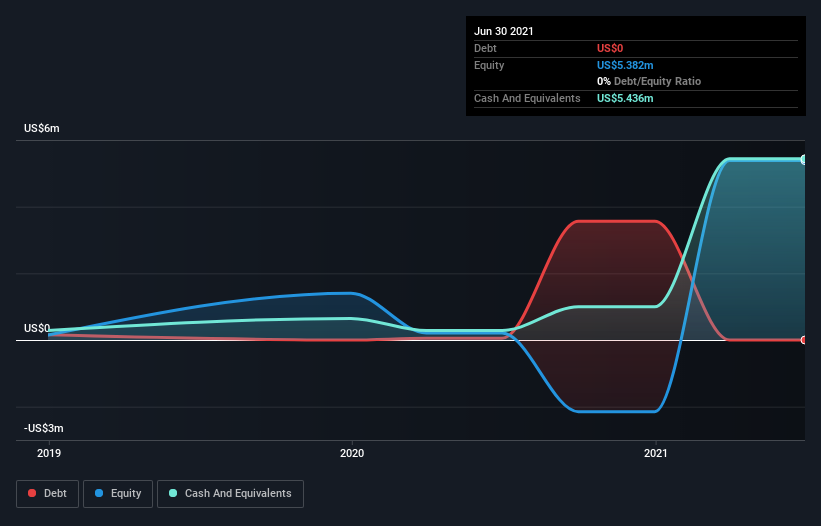Click the US$6m y-axis label
Screen dimensions: 821x526
pos(42,128)
